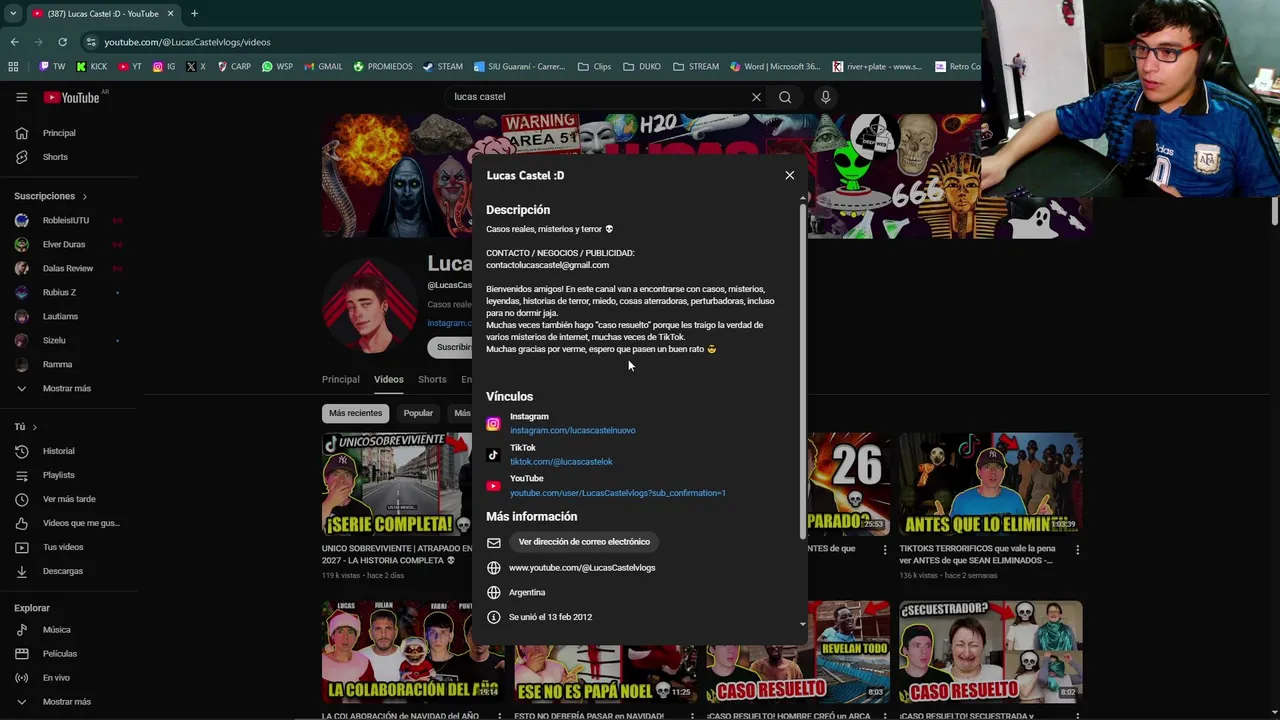Open the KICK bookmark
Image resolution: width=1280 pixels, height=720 pixels.
[91, 67]
